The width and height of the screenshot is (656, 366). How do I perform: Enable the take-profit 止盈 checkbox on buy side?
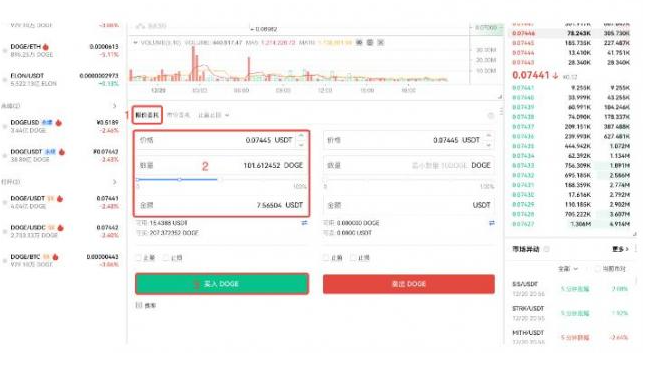138,258
